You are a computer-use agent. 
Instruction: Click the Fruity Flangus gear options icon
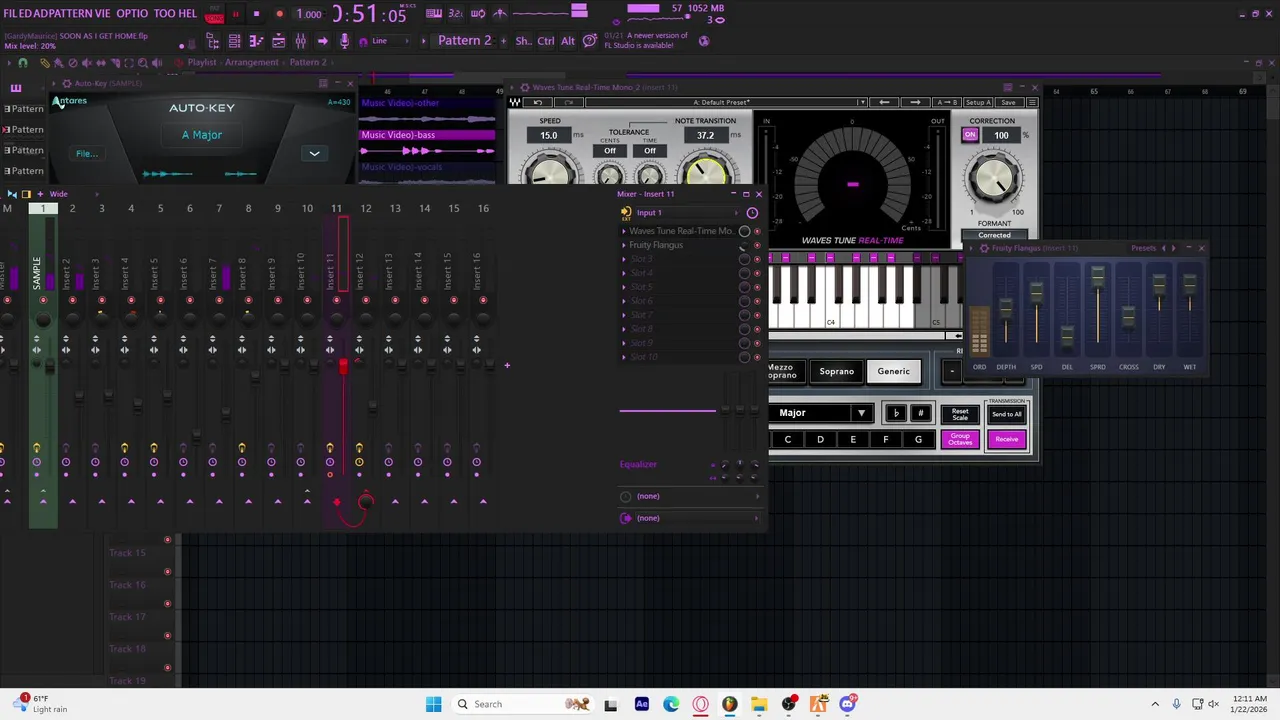tap(984, 249)
